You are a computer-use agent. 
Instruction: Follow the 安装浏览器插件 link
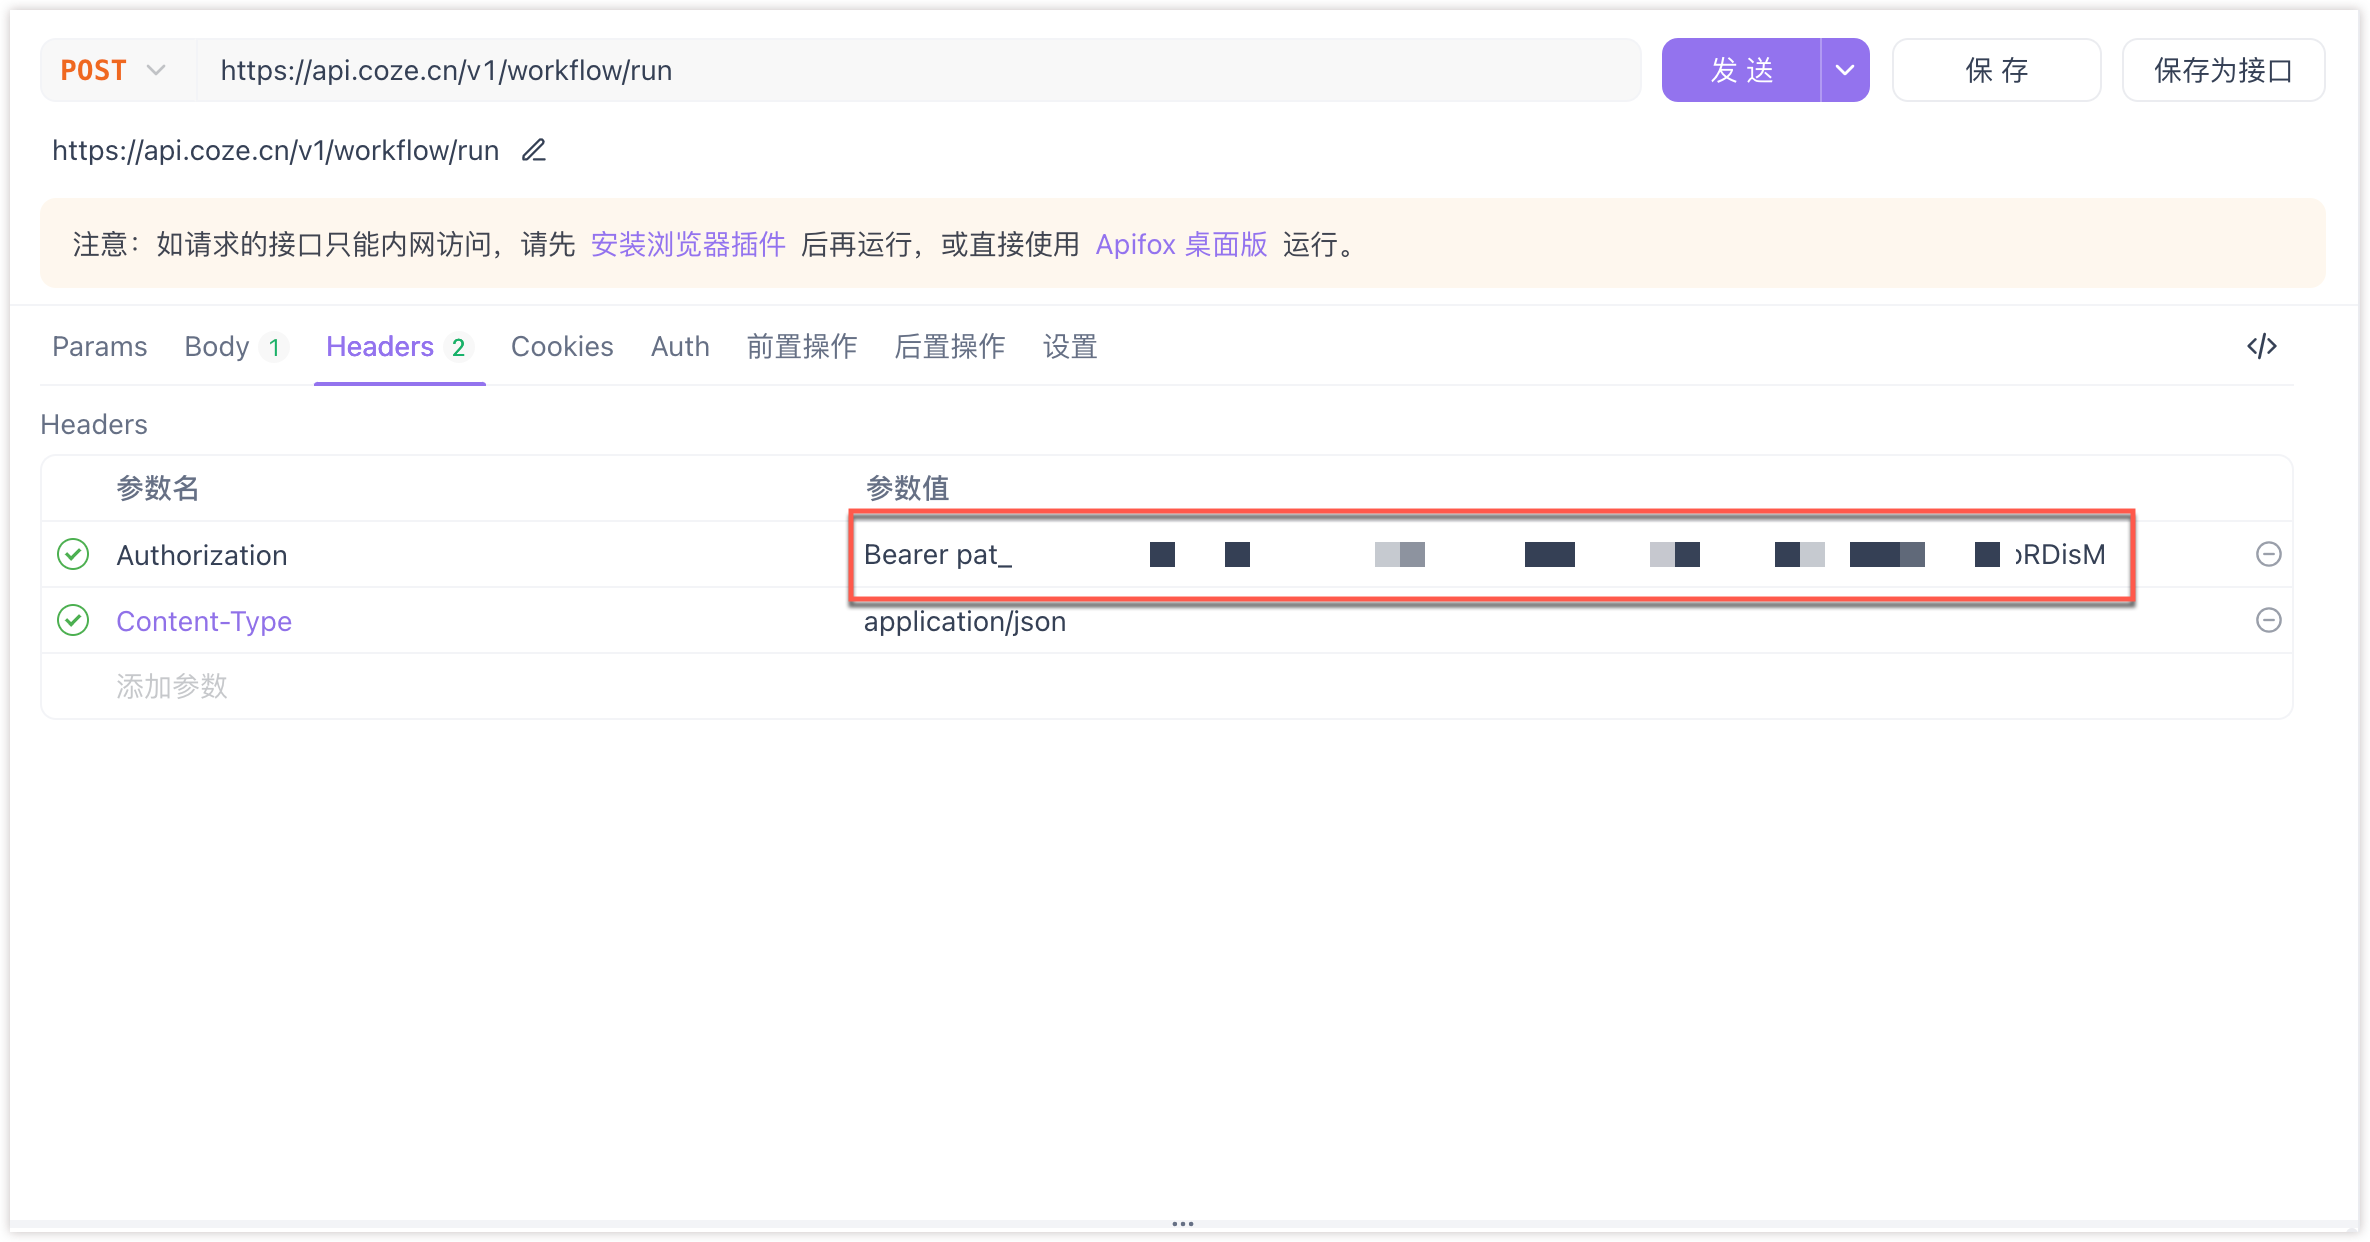(688, 244)
